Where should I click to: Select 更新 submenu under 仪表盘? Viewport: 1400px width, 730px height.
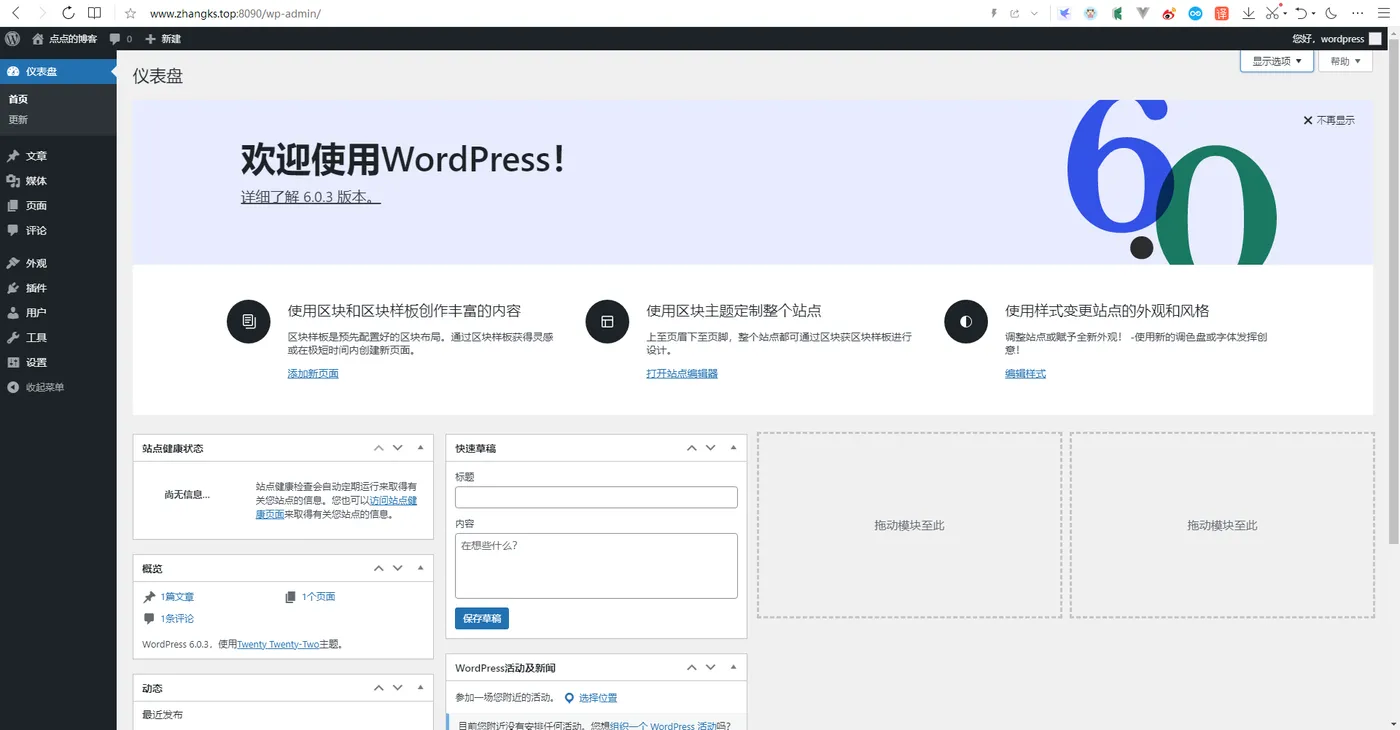click(18, 120)
